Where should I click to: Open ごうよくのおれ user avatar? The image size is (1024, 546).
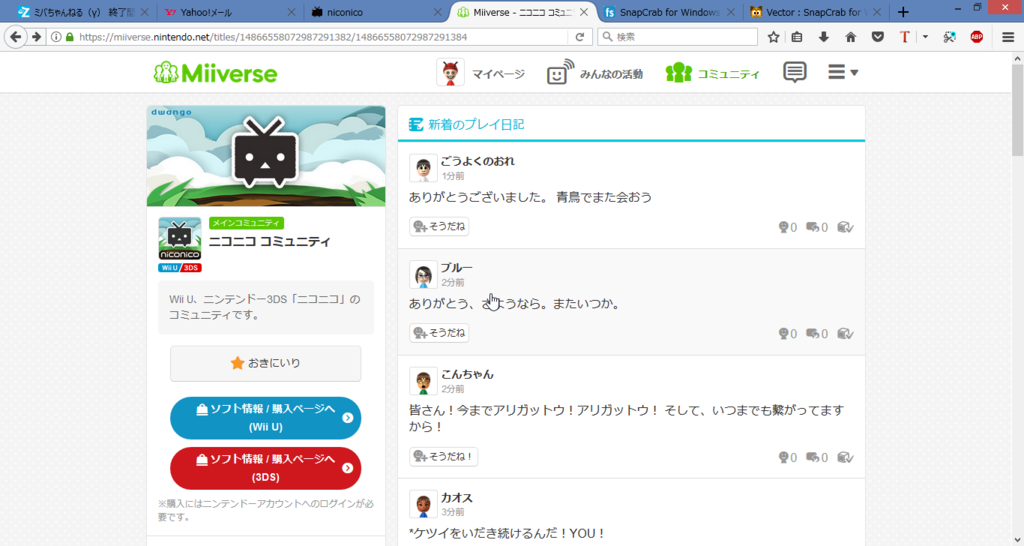[x=423, y=169]
